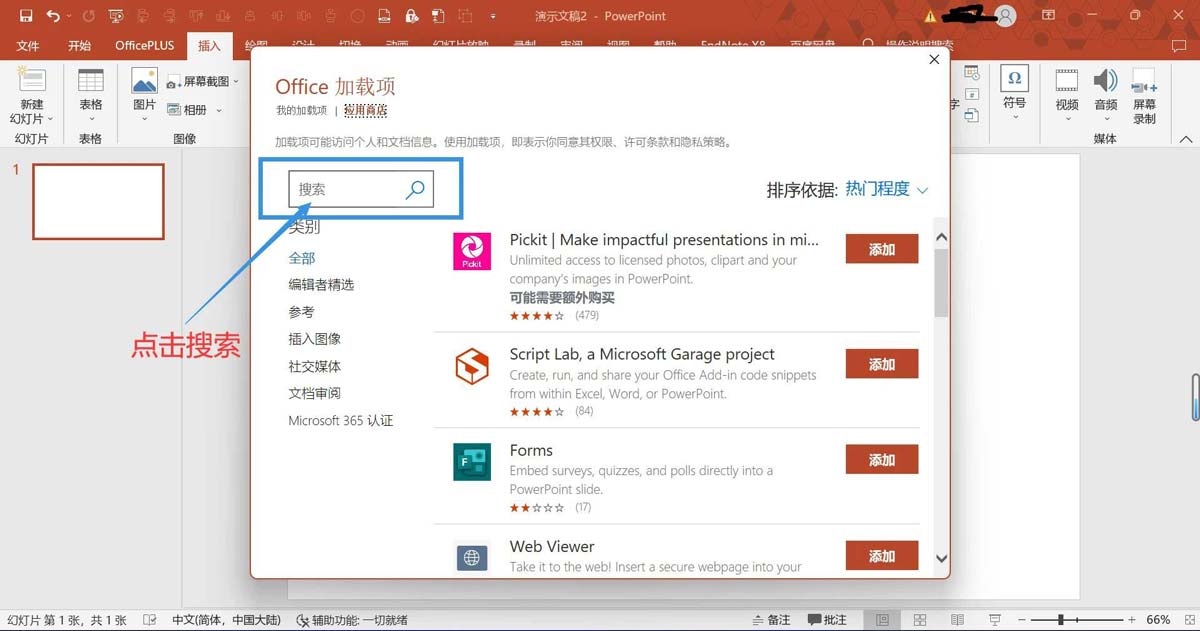Screen dimensions: 1200x631
Task: Insert a new slide
Action: coord(32,97)
